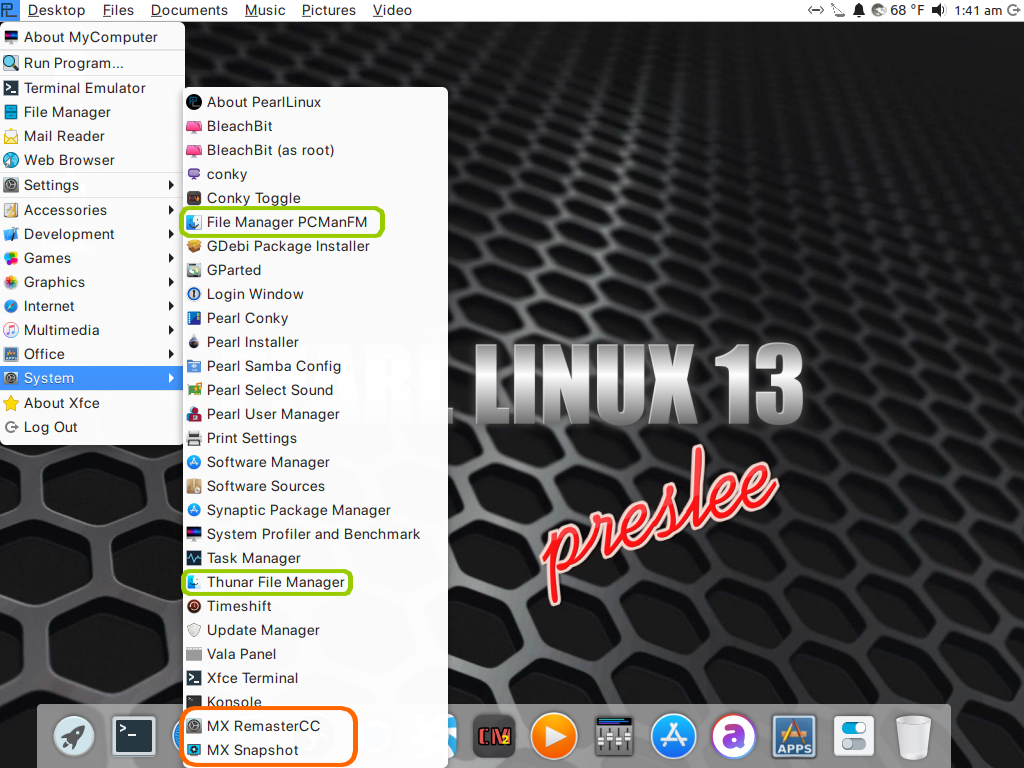Screen dimensions: 1024x768
Task: Open the toggle switches settings dock icon
Action: (x=853, y=738)
